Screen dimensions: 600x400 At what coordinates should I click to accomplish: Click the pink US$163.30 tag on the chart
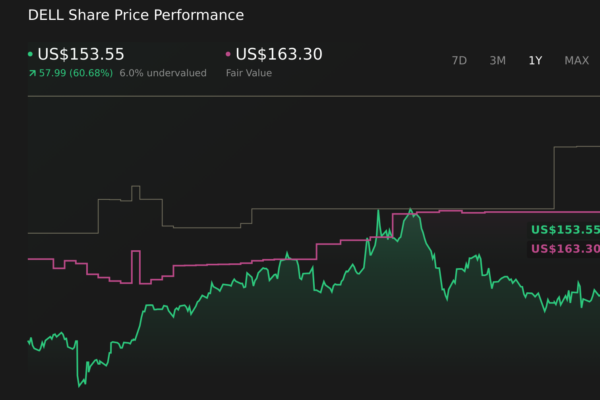pyautogui.click(x=564, y=249)
